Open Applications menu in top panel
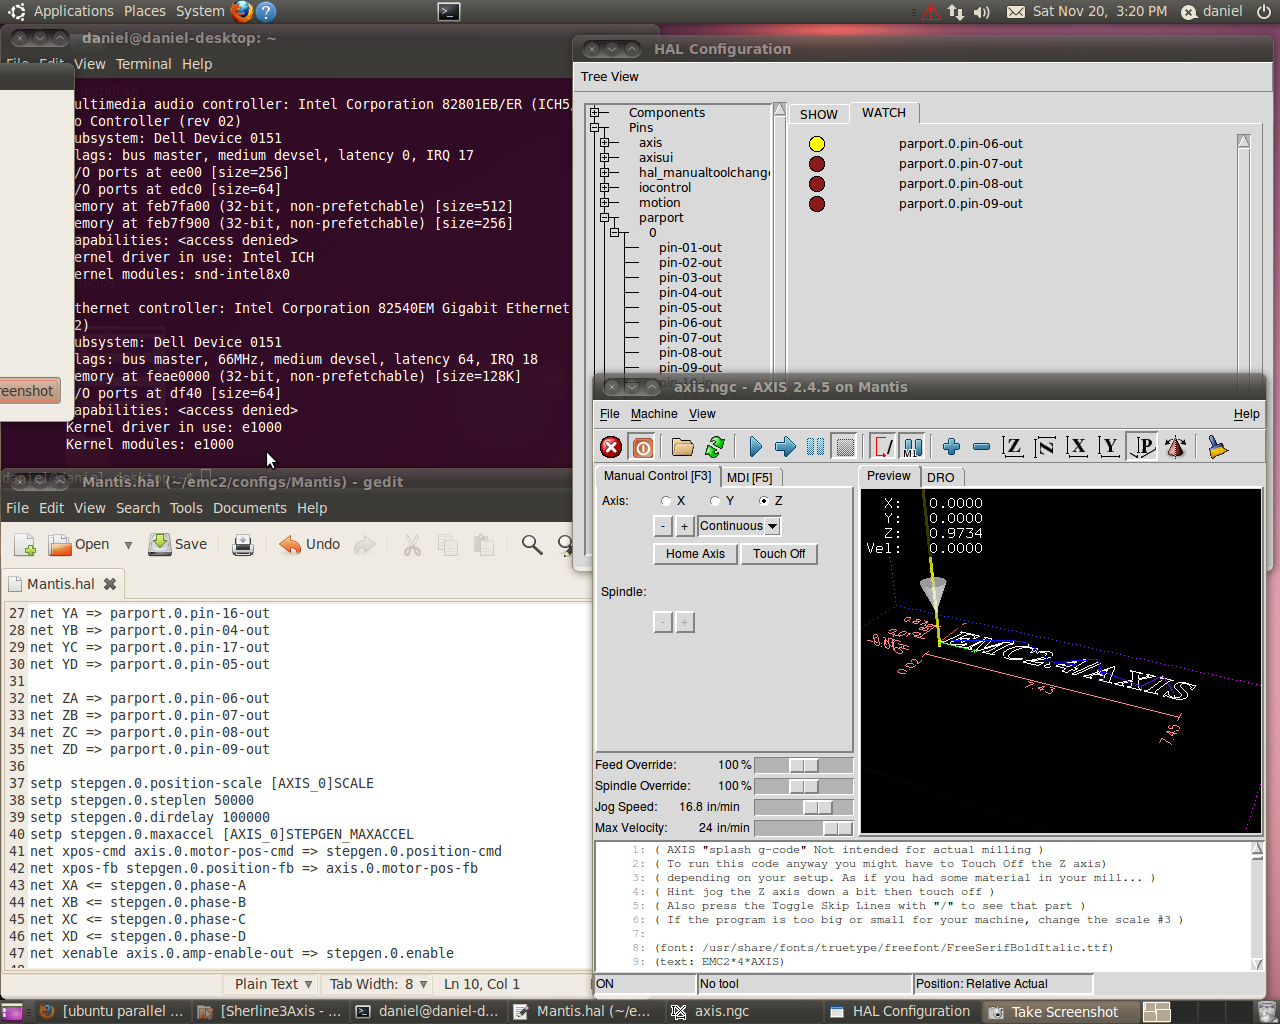 [x=74, y=11]
